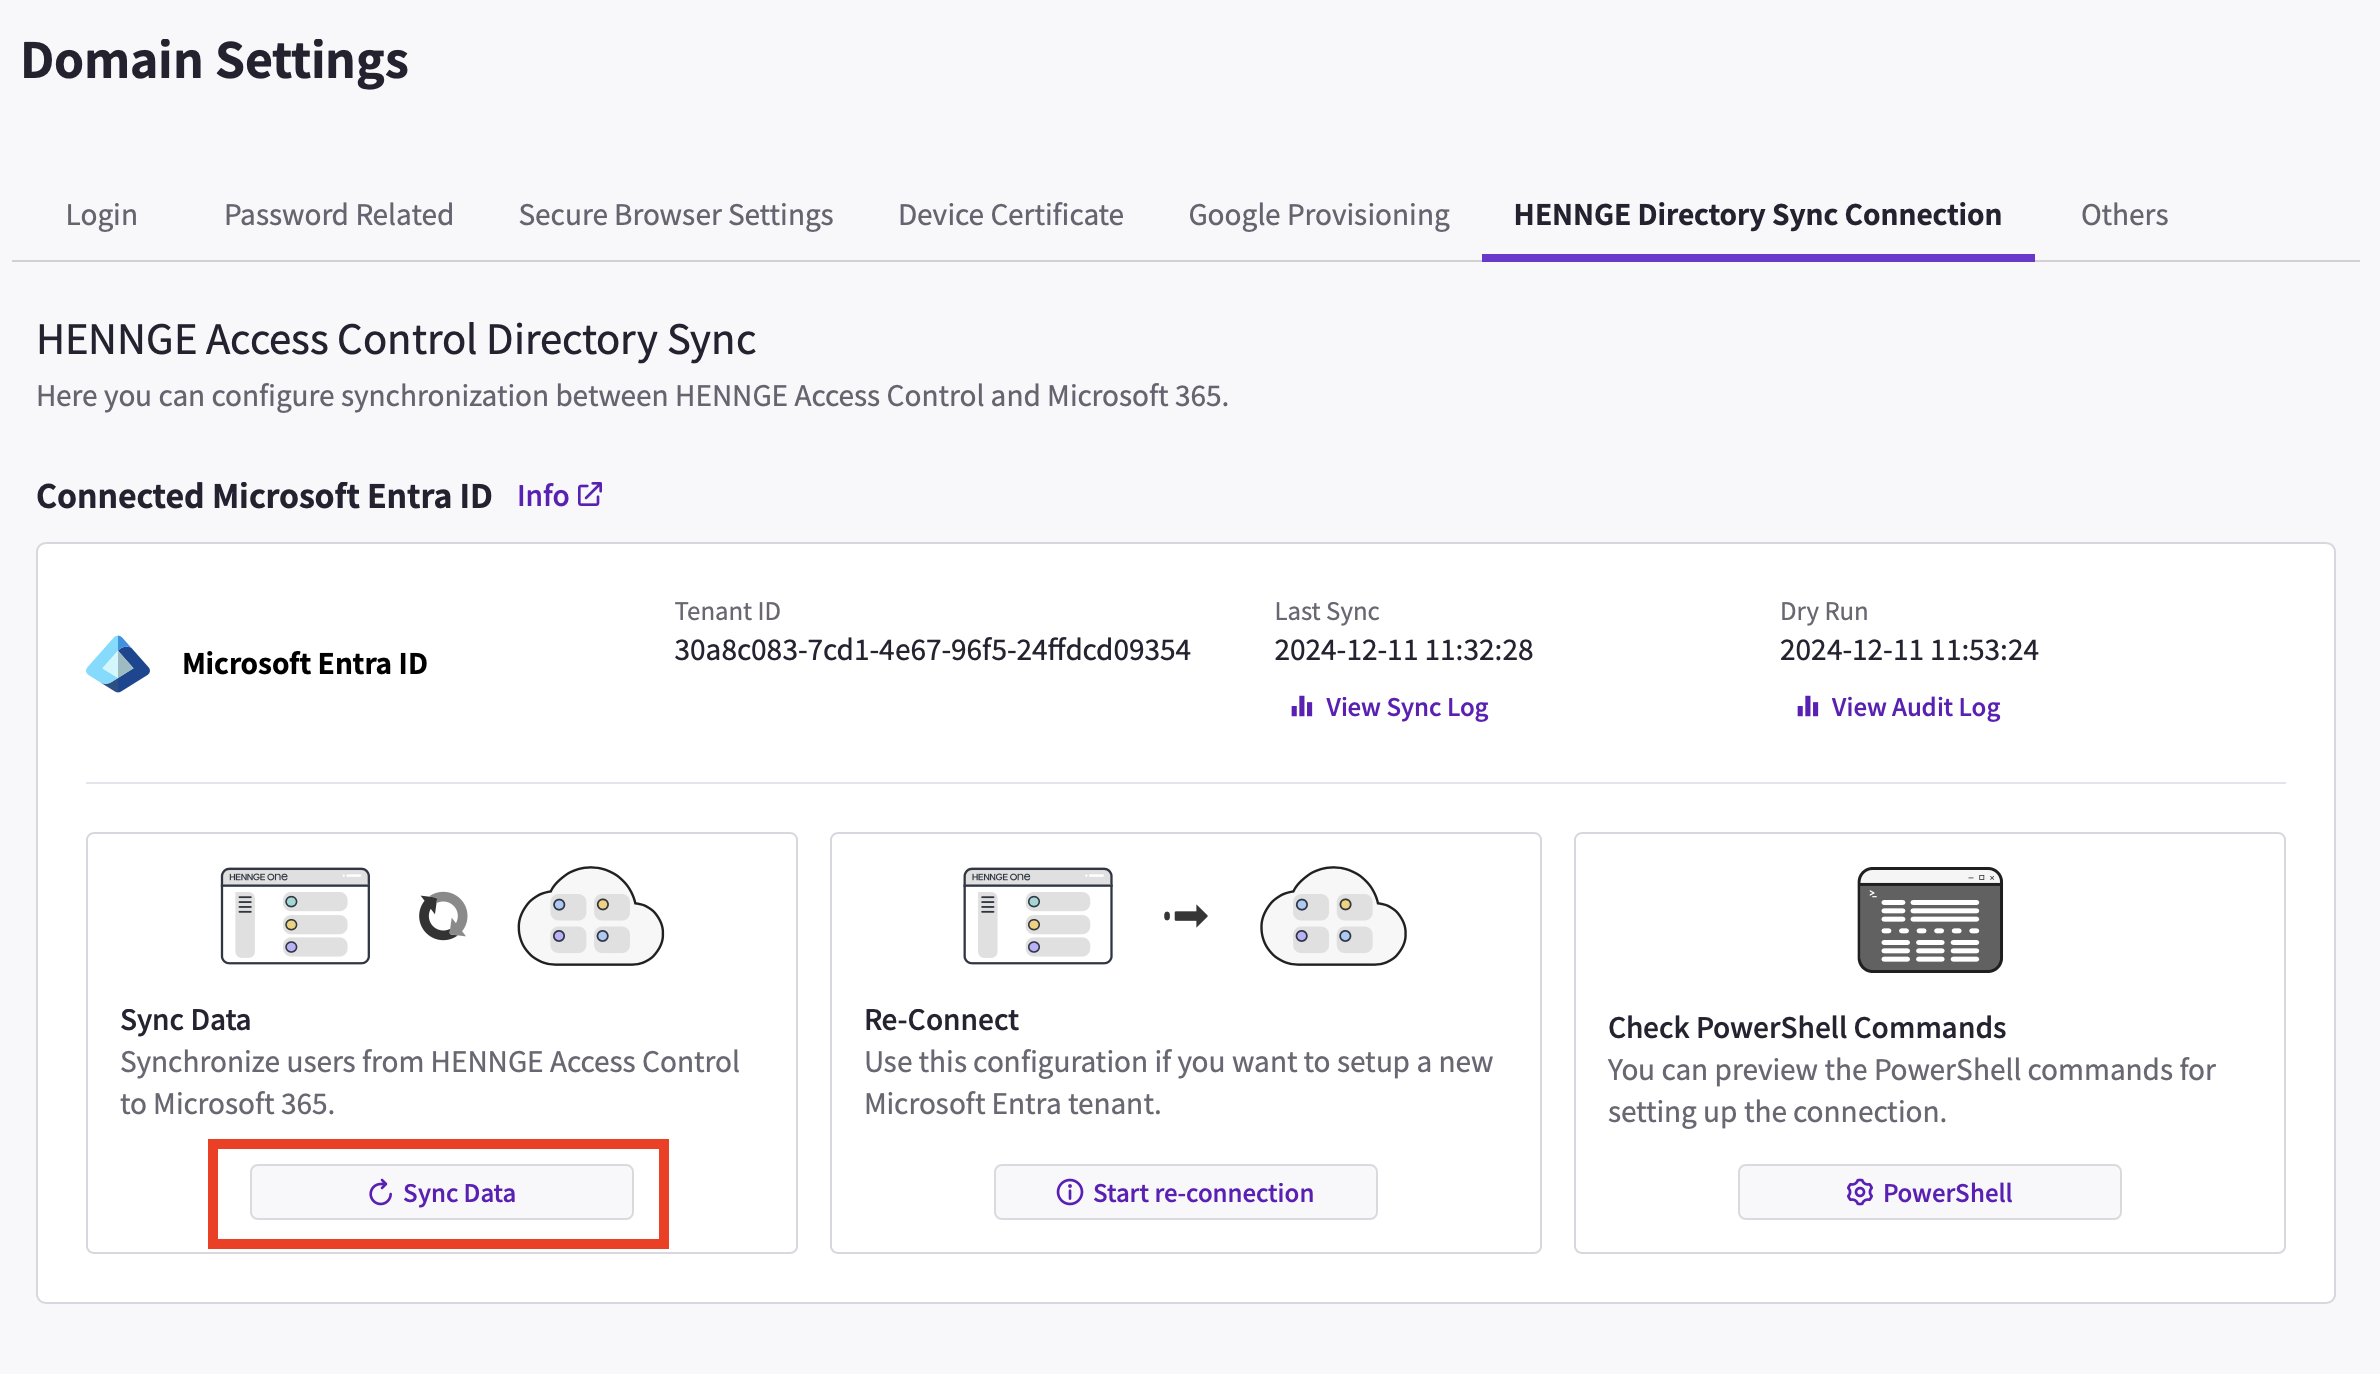
Task: Click the Connected Microsoft Entra ID heading
Action: click(x=264, y=495)
